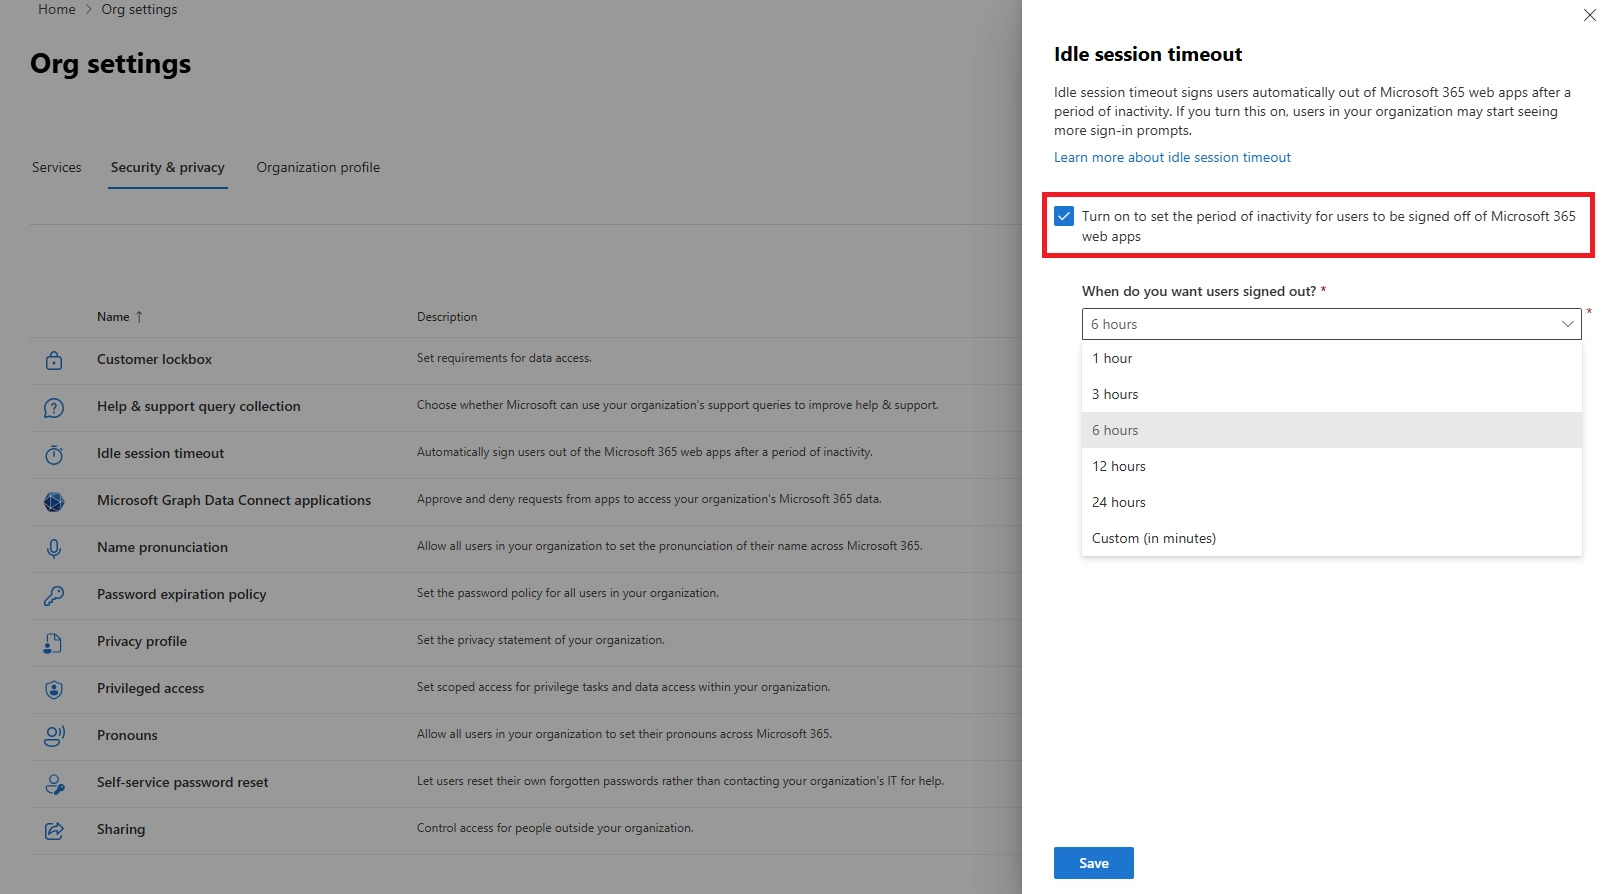Screen dimensions: 1610x894
Task: Switch to the Security & privacy tab
Action: point(167,167)
